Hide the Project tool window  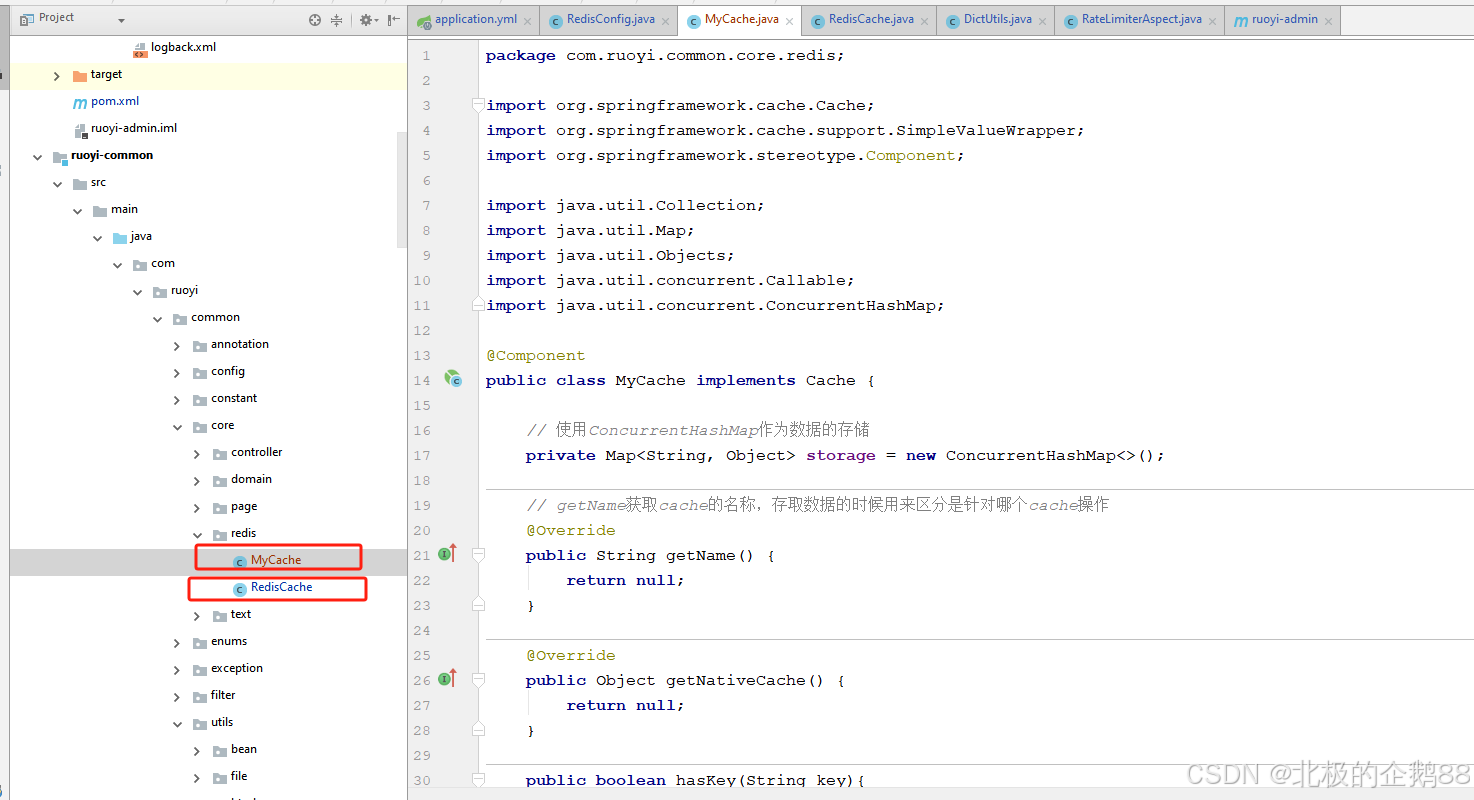click(x=394, y=20)
